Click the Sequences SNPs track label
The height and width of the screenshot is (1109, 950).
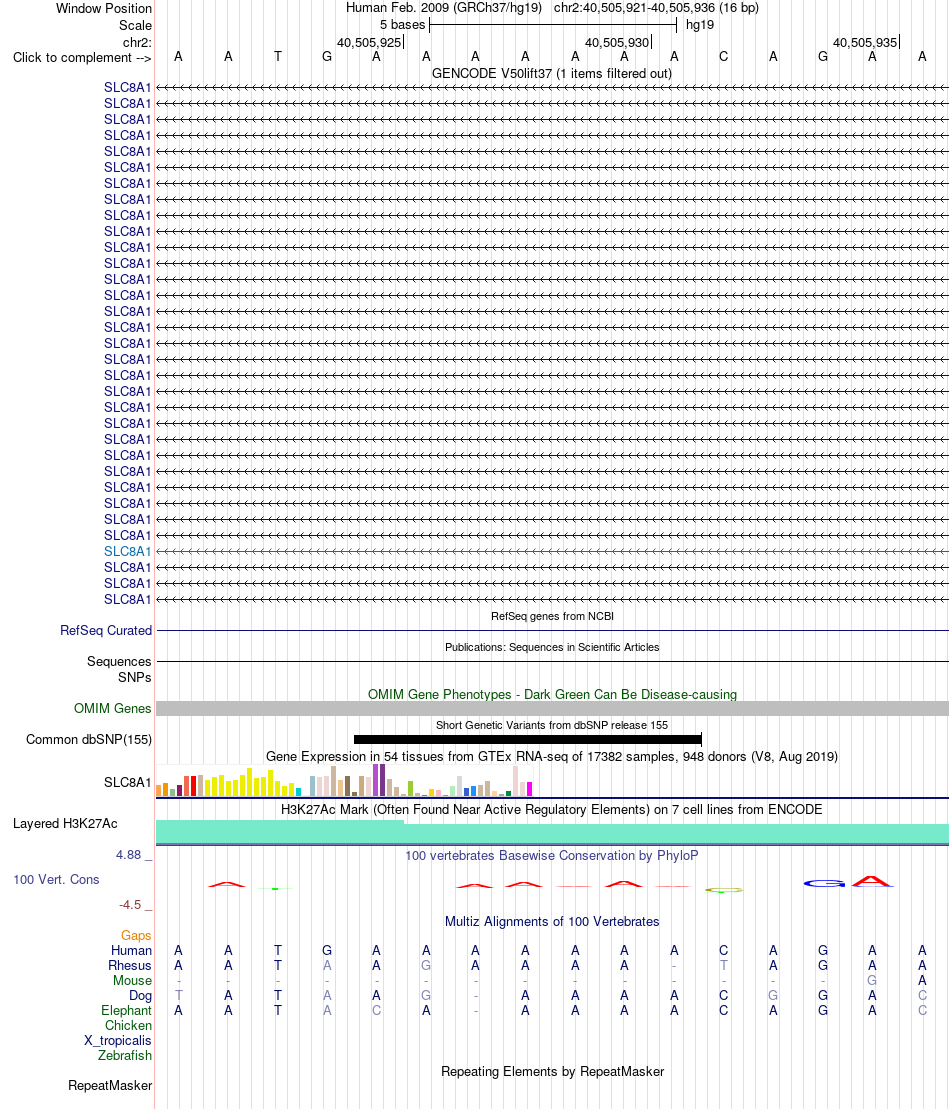click(119, 669)
